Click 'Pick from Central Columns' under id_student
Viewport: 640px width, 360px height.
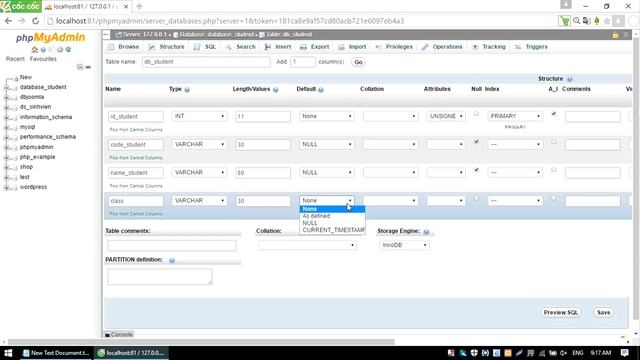136,130
